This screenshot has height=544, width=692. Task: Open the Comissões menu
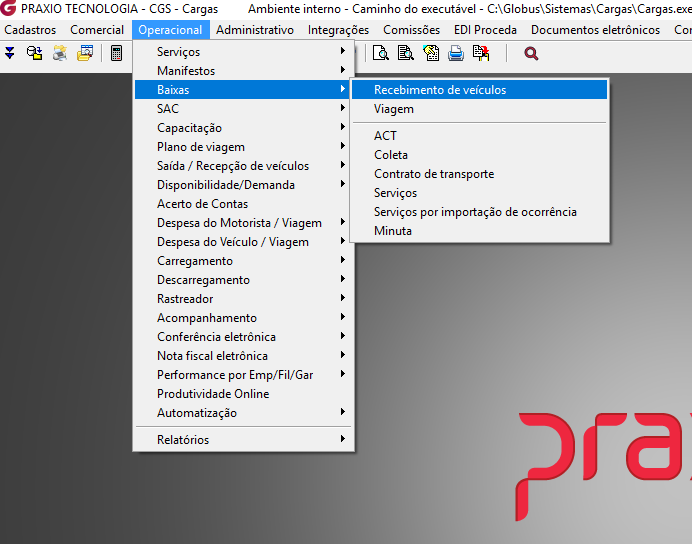click(411, 30)
